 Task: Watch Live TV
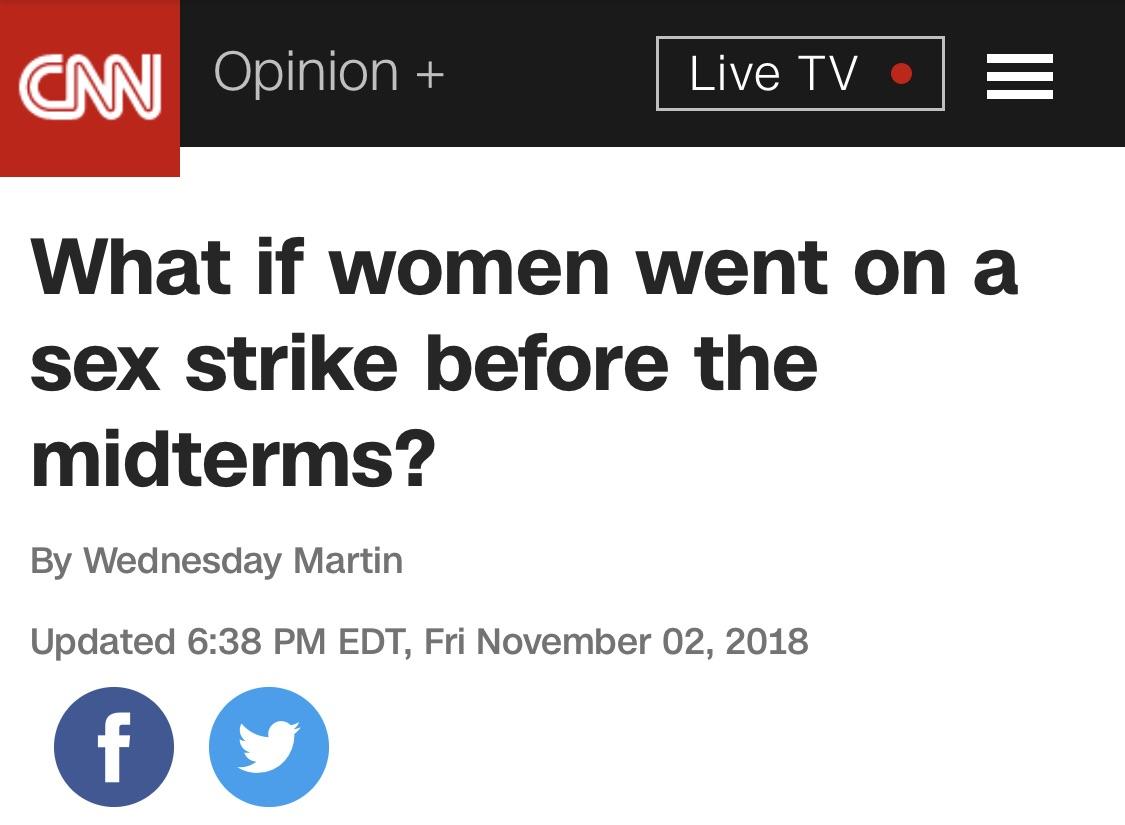[x=800, y=73]
